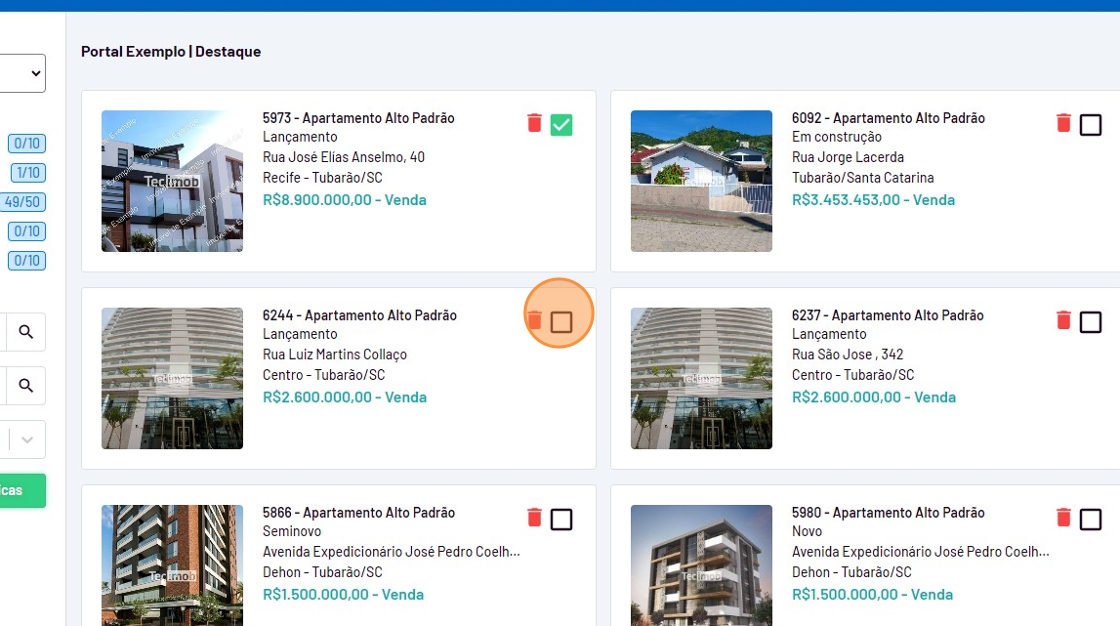Viewport: 1120px width, 626px height.
Task: Click the 49/50 quota badge
Action: [x=23, y=202]
